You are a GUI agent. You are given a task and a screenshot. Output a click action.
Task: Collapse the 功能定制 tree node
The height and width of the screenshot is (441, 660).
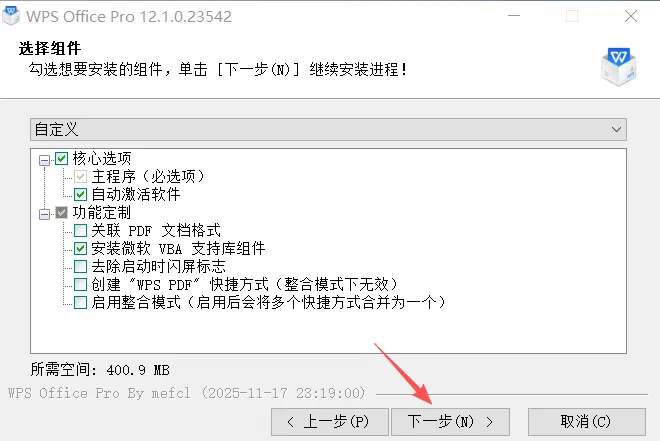tap(44, 214)
